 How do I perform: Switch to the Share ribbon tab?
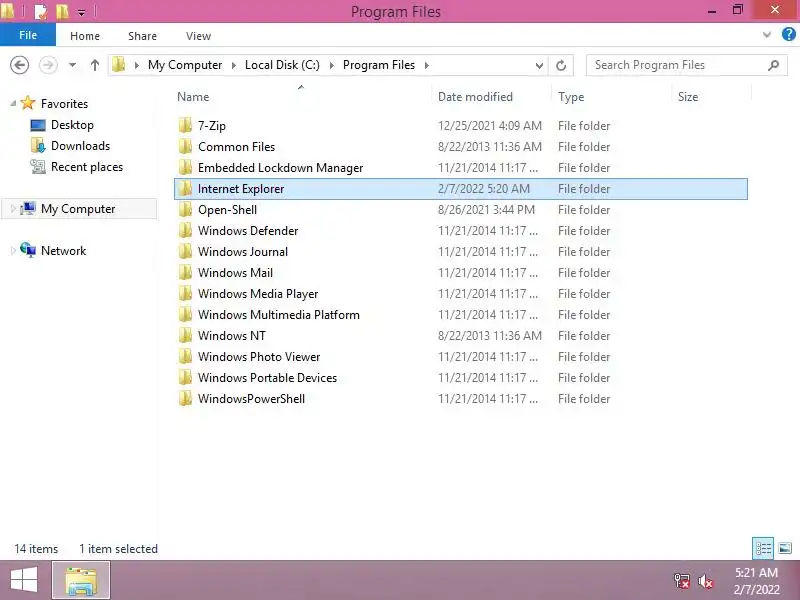pos(142,36)
